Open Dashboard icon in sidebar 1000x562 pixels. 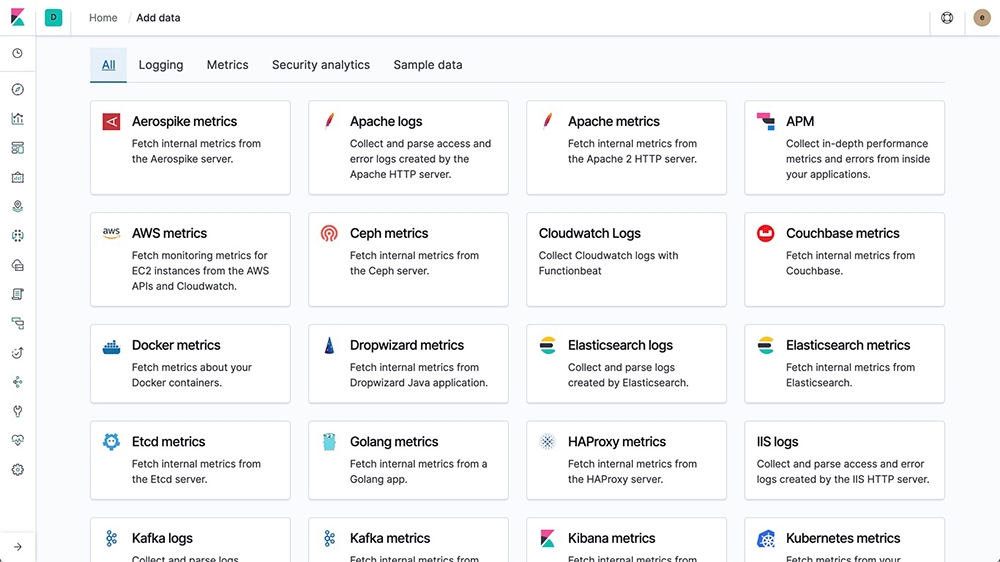pyautogui.click(x=18, y=148)
